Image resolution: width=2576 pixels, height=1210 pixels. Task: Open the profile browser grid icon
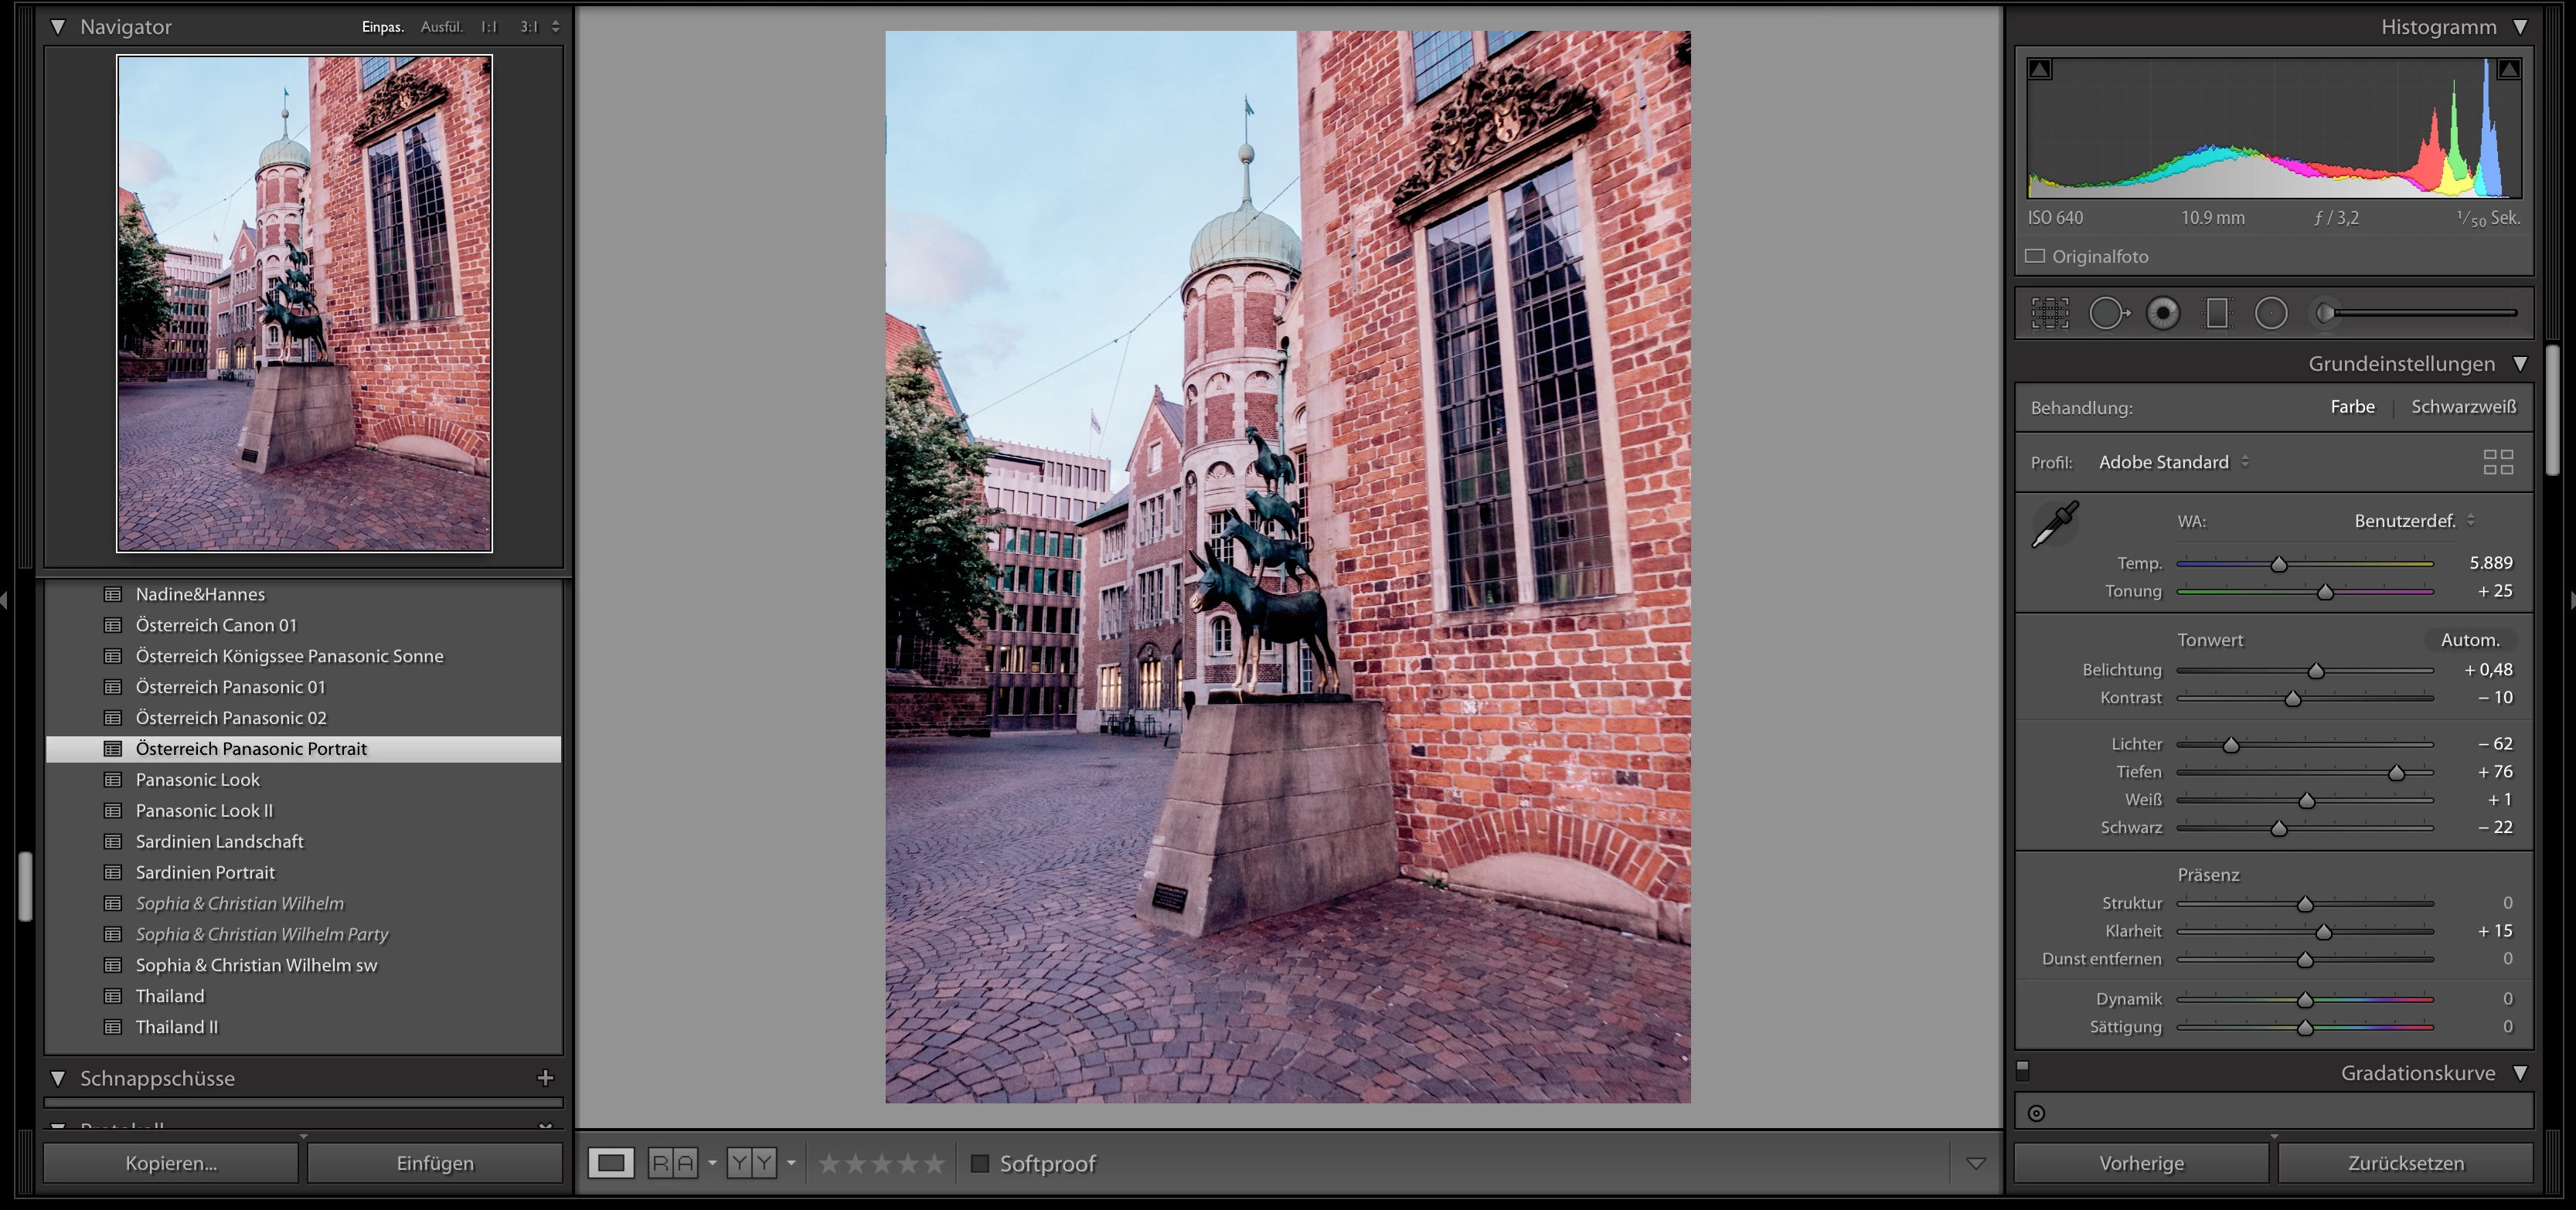point(2497,462)
